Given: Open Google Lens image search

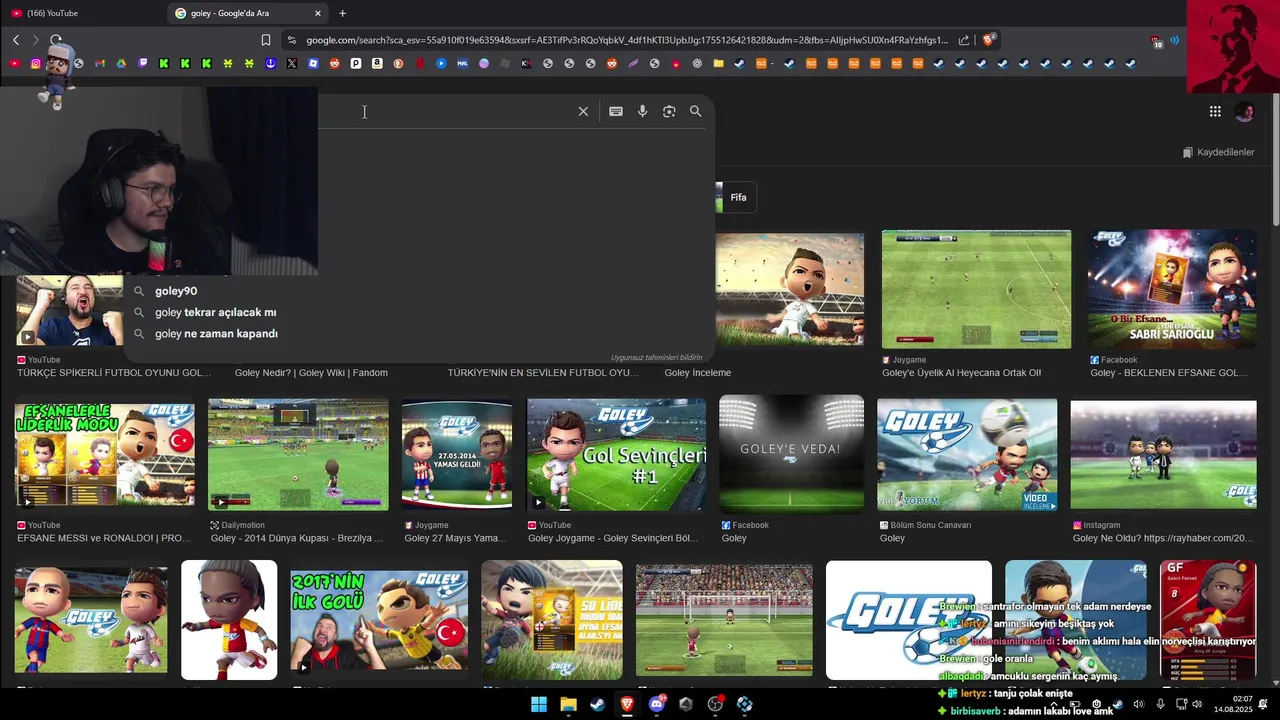Looking at the screenshot, I should 669,111.
